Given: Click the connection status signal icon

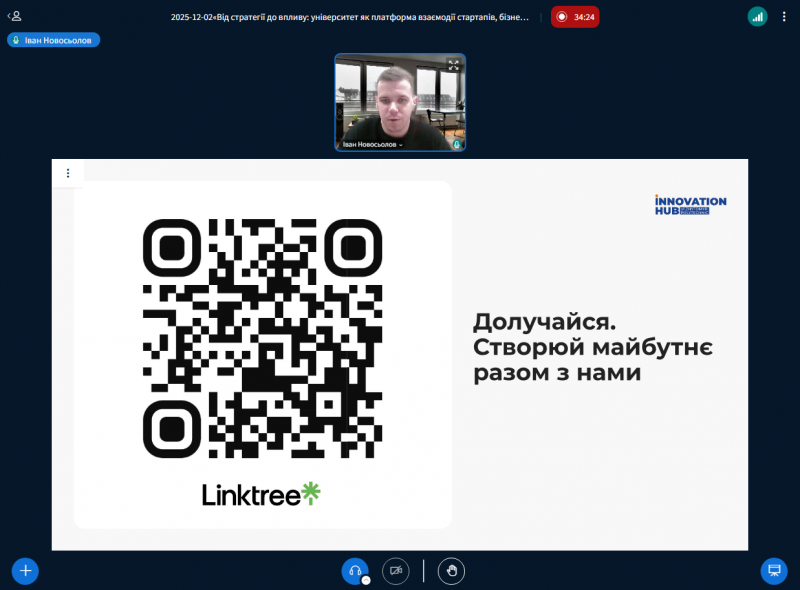Looking at the screenshot, I should [x=757, y=16].
